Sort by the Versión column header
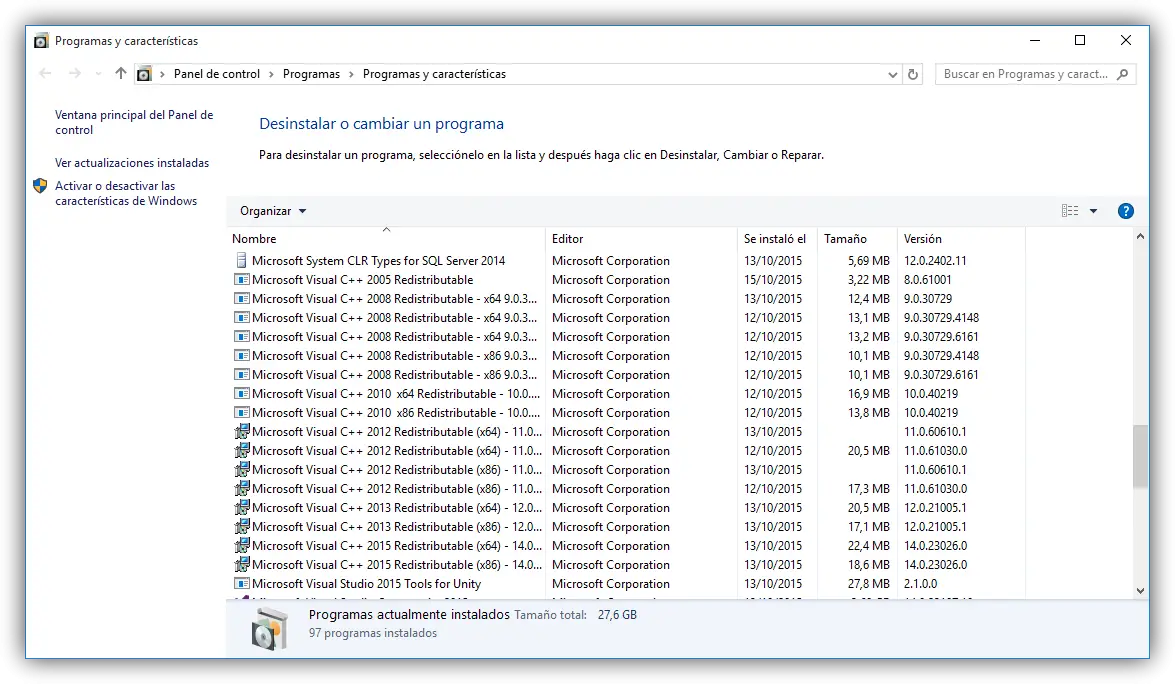This screenshot has height=684, width=1175. pos(961,239)
